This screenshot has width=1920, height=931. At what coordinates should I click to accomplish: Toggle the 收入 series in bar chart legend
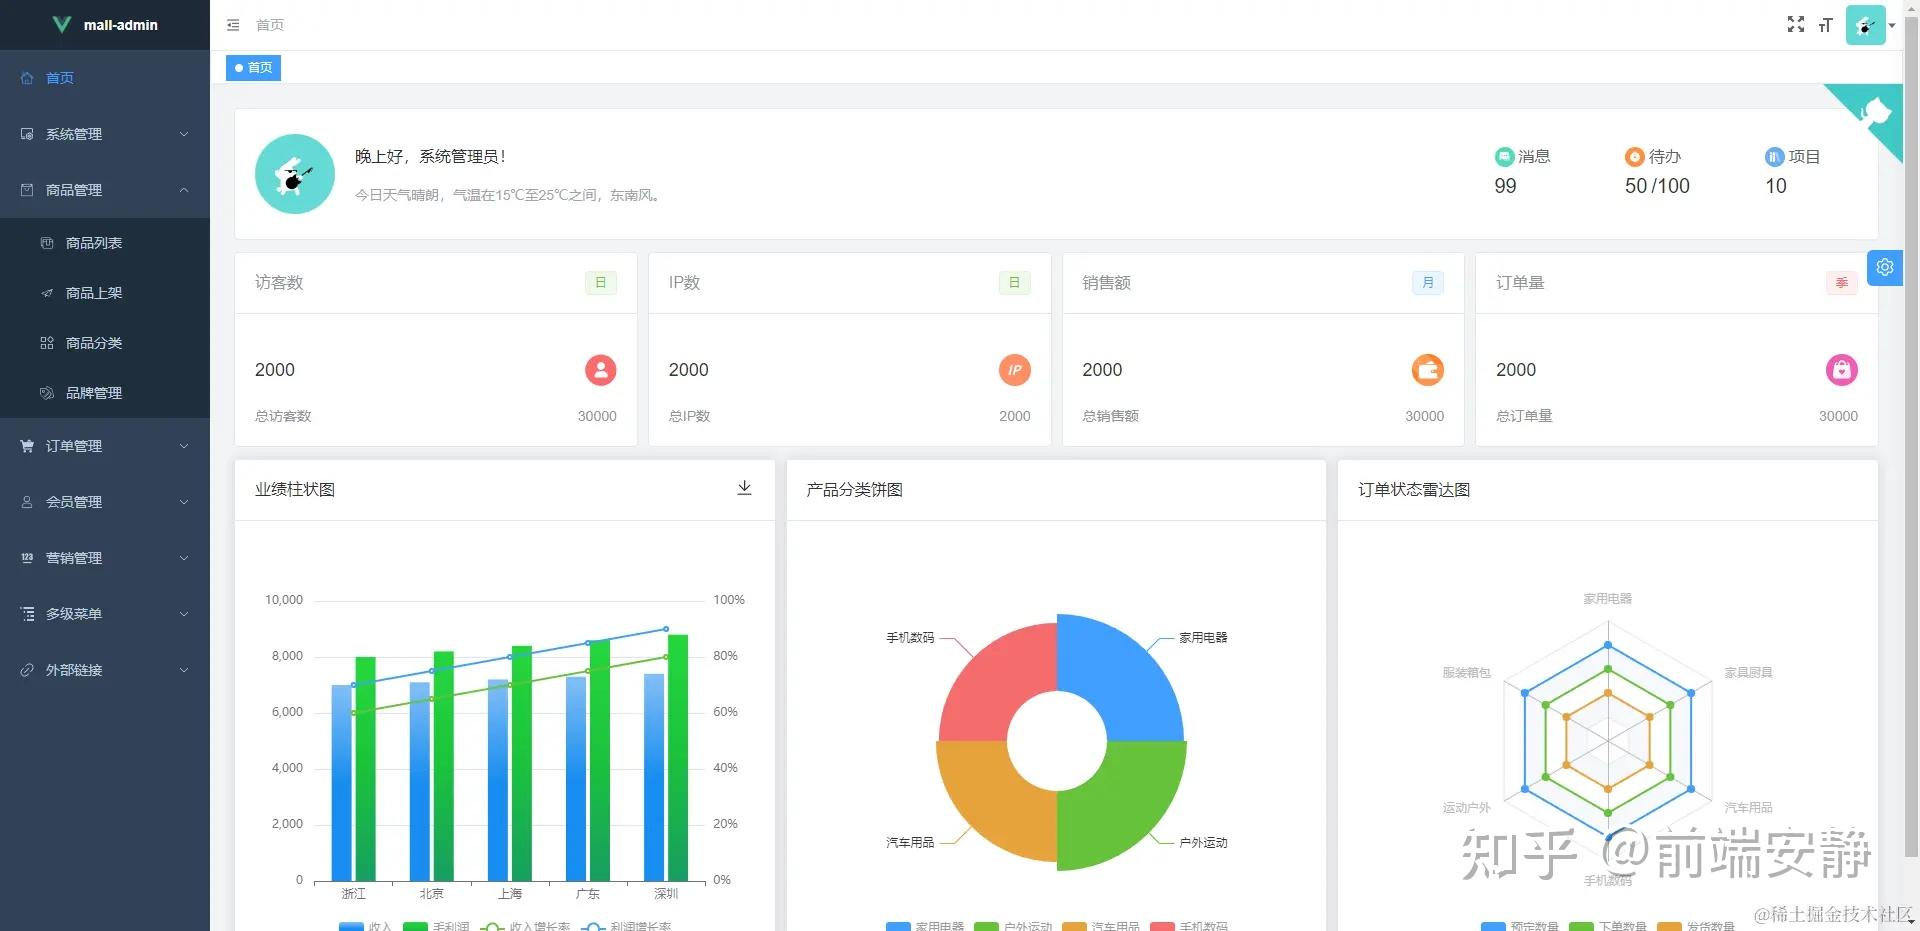365,926
